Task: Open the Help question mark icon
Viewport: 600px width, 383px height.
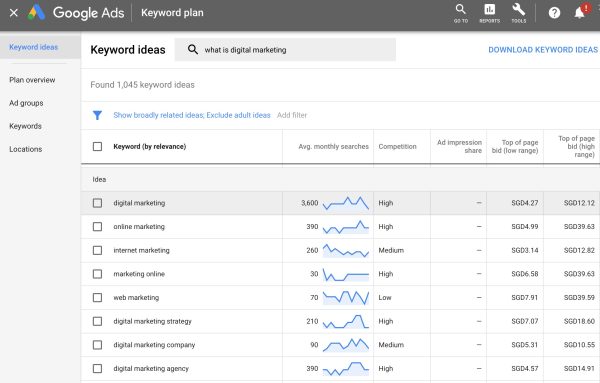Action: 554,13
